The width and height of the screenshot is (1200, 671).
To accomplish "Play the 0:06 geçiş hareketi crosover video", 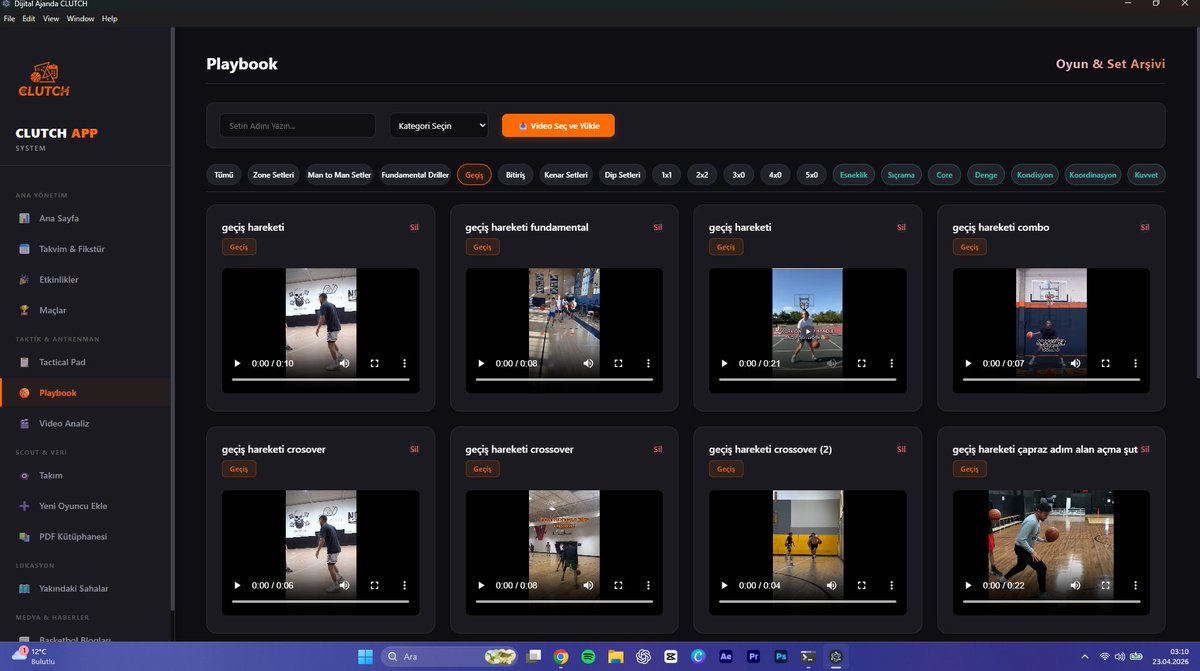I will [x=237, y=586].
